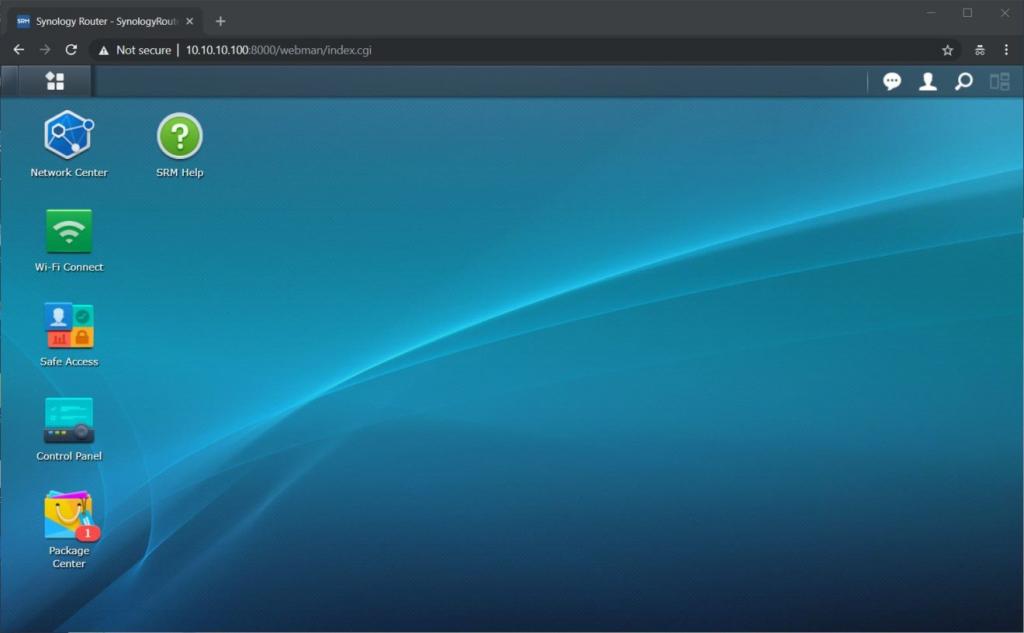This screenshot has height=633, width=1024.
Task: Click the incognito indicator icon
Action: (x=980, y=50)
